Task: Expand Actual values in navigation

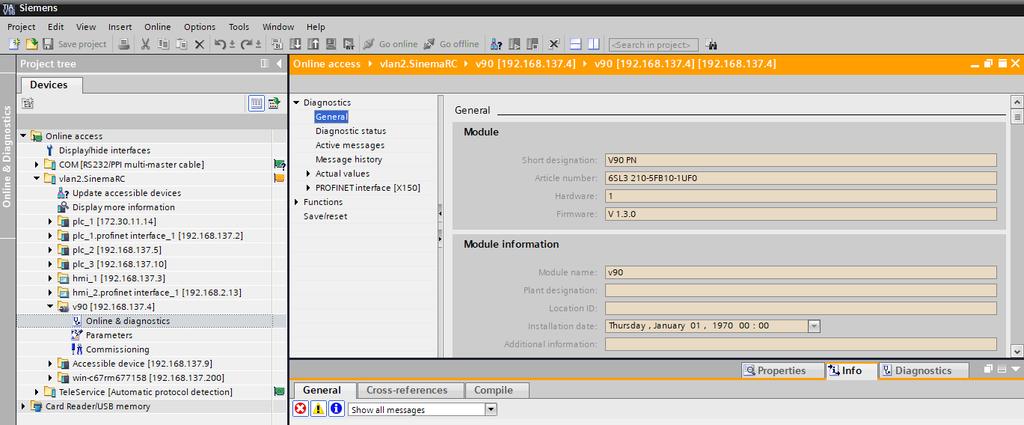Action: 308,174
